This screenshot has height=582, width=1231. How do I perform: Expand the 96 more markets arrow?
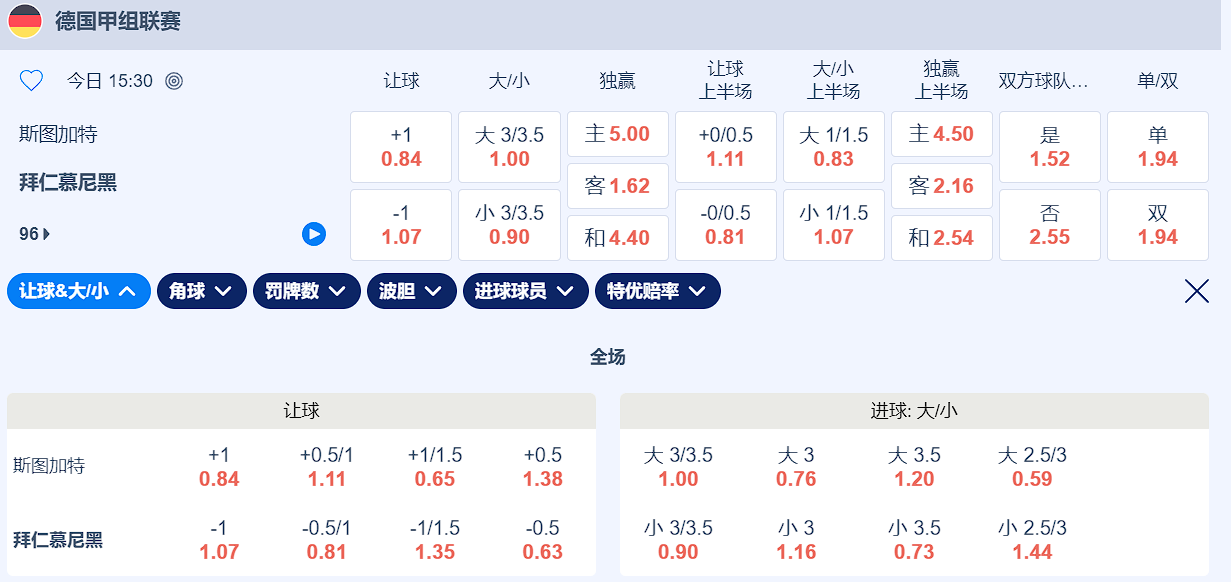(x=46, y=234)
